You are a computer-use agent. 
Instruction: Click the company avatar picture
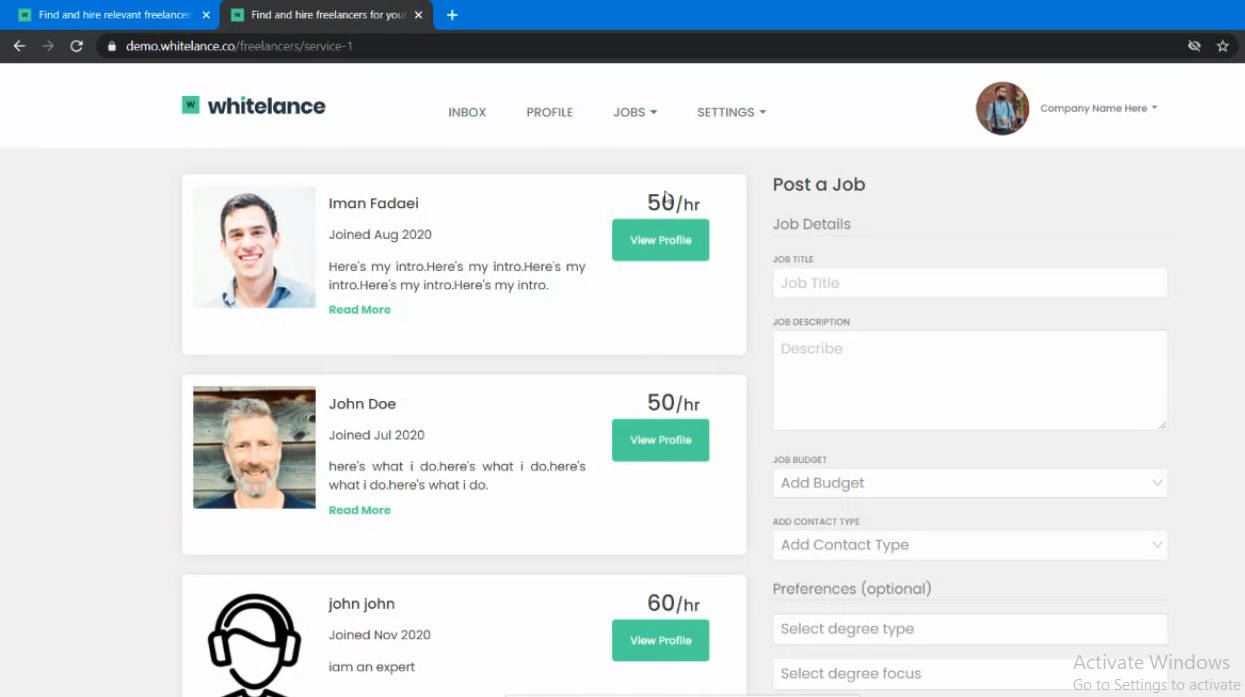(x=1002, y=108)
